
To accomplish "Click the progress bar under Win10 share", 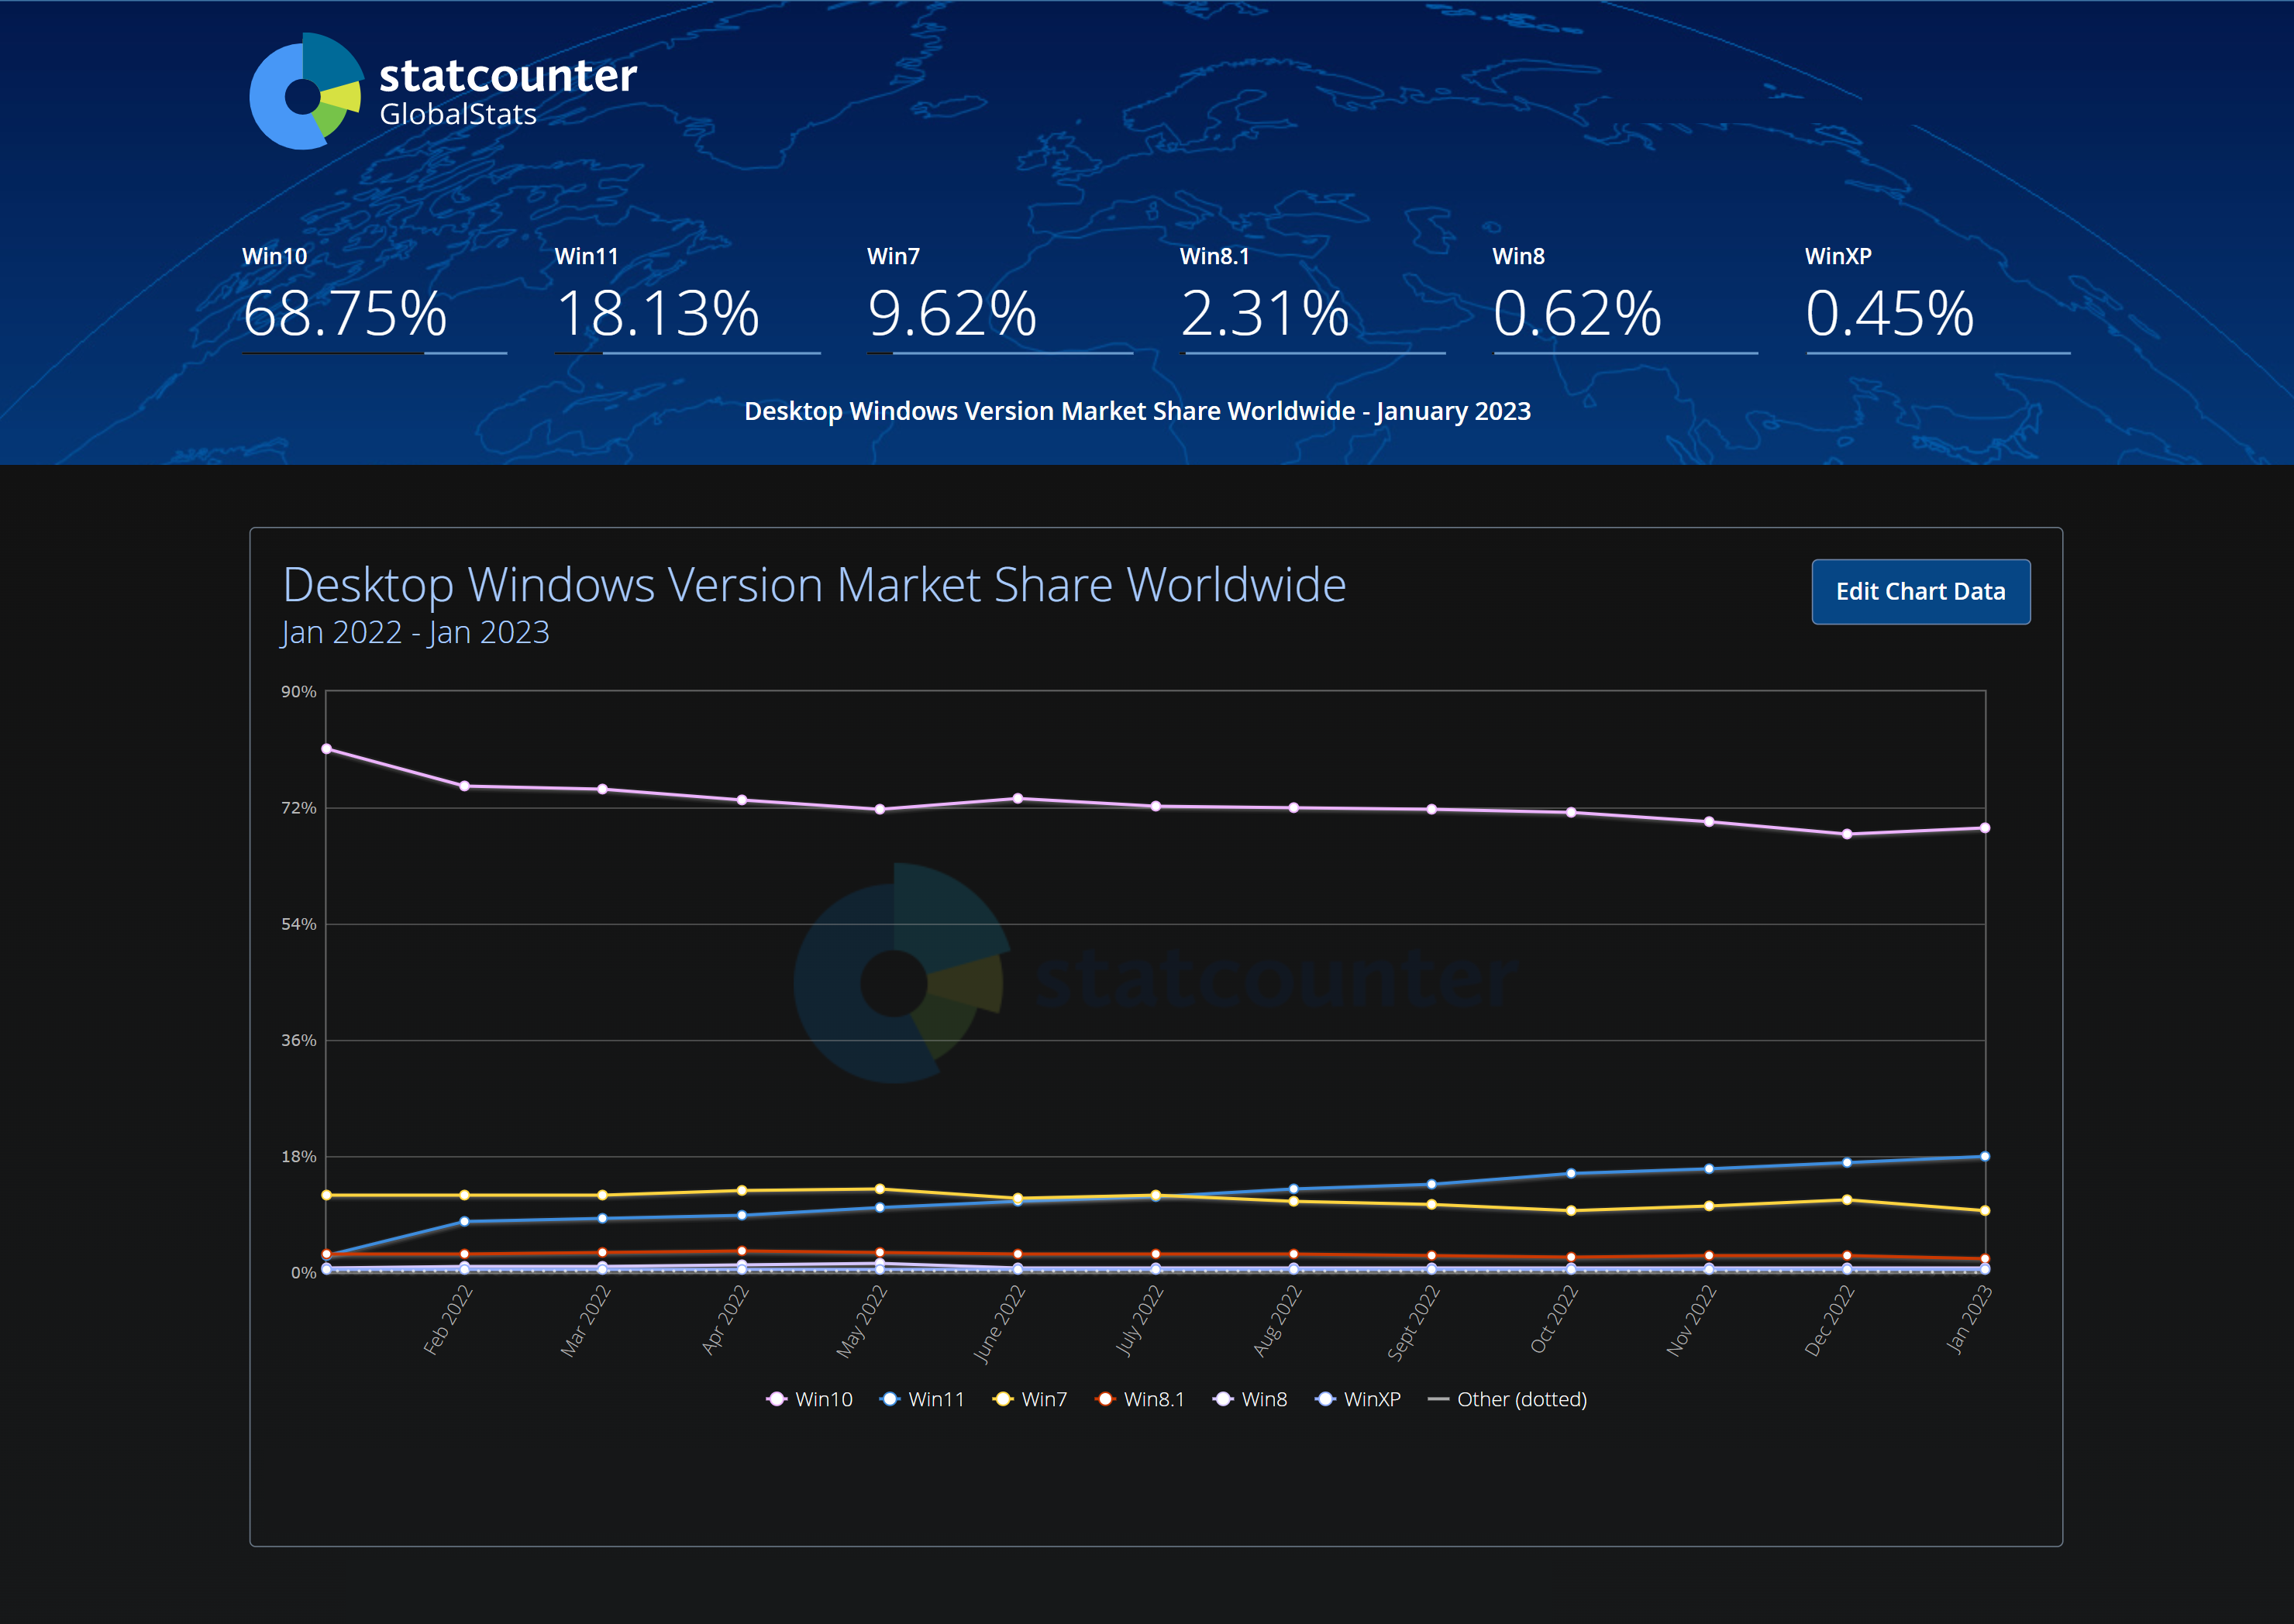I will coord(374,353).
